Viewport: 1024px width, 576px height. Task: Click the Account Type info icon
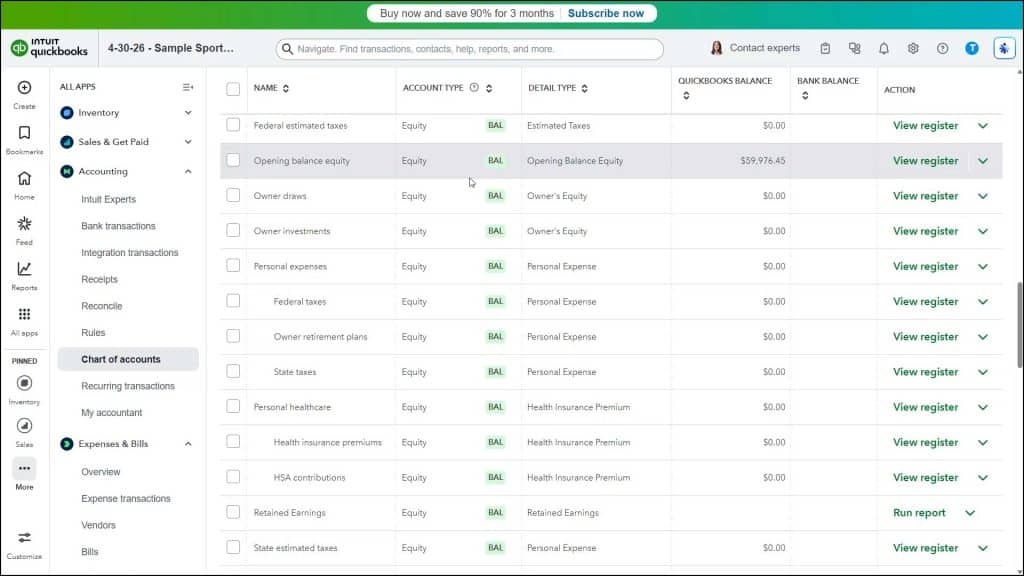(474, 88)
